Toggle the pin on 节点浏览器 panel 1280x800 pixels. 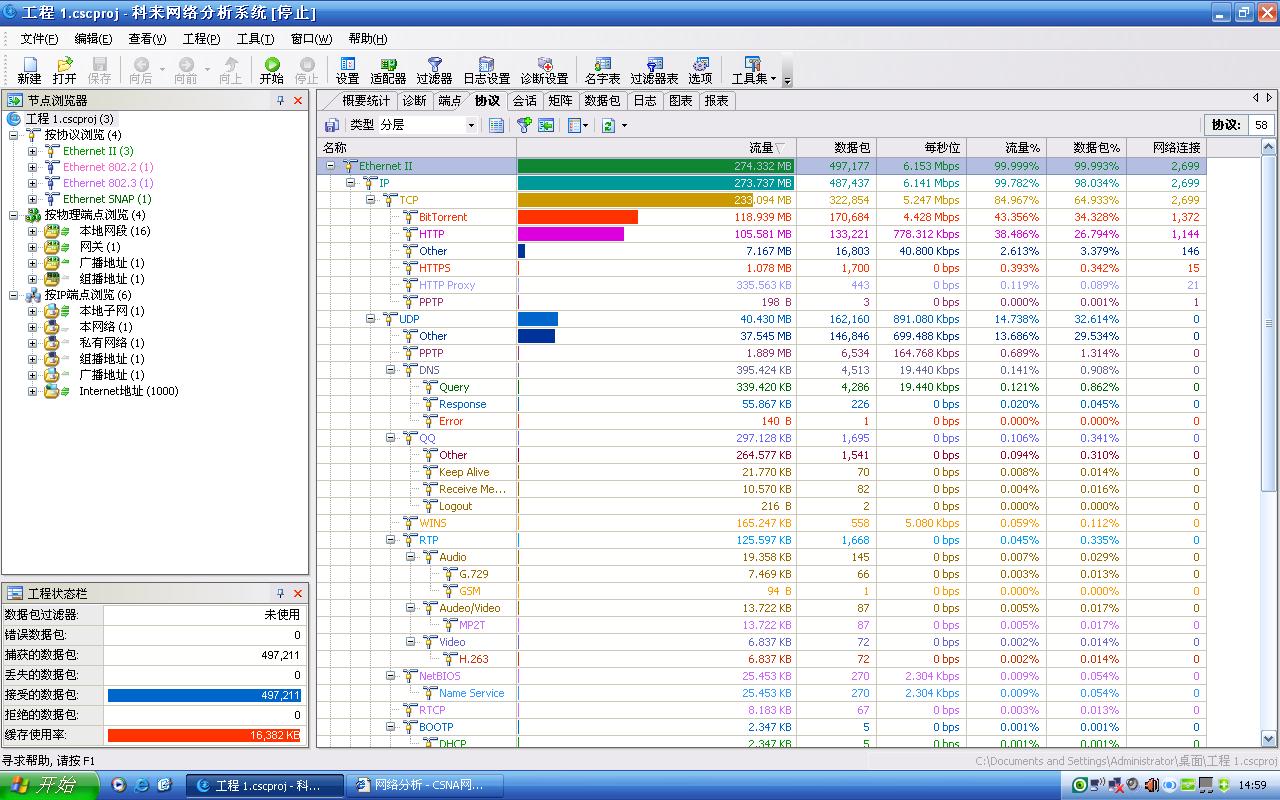[x=281, y=101]
